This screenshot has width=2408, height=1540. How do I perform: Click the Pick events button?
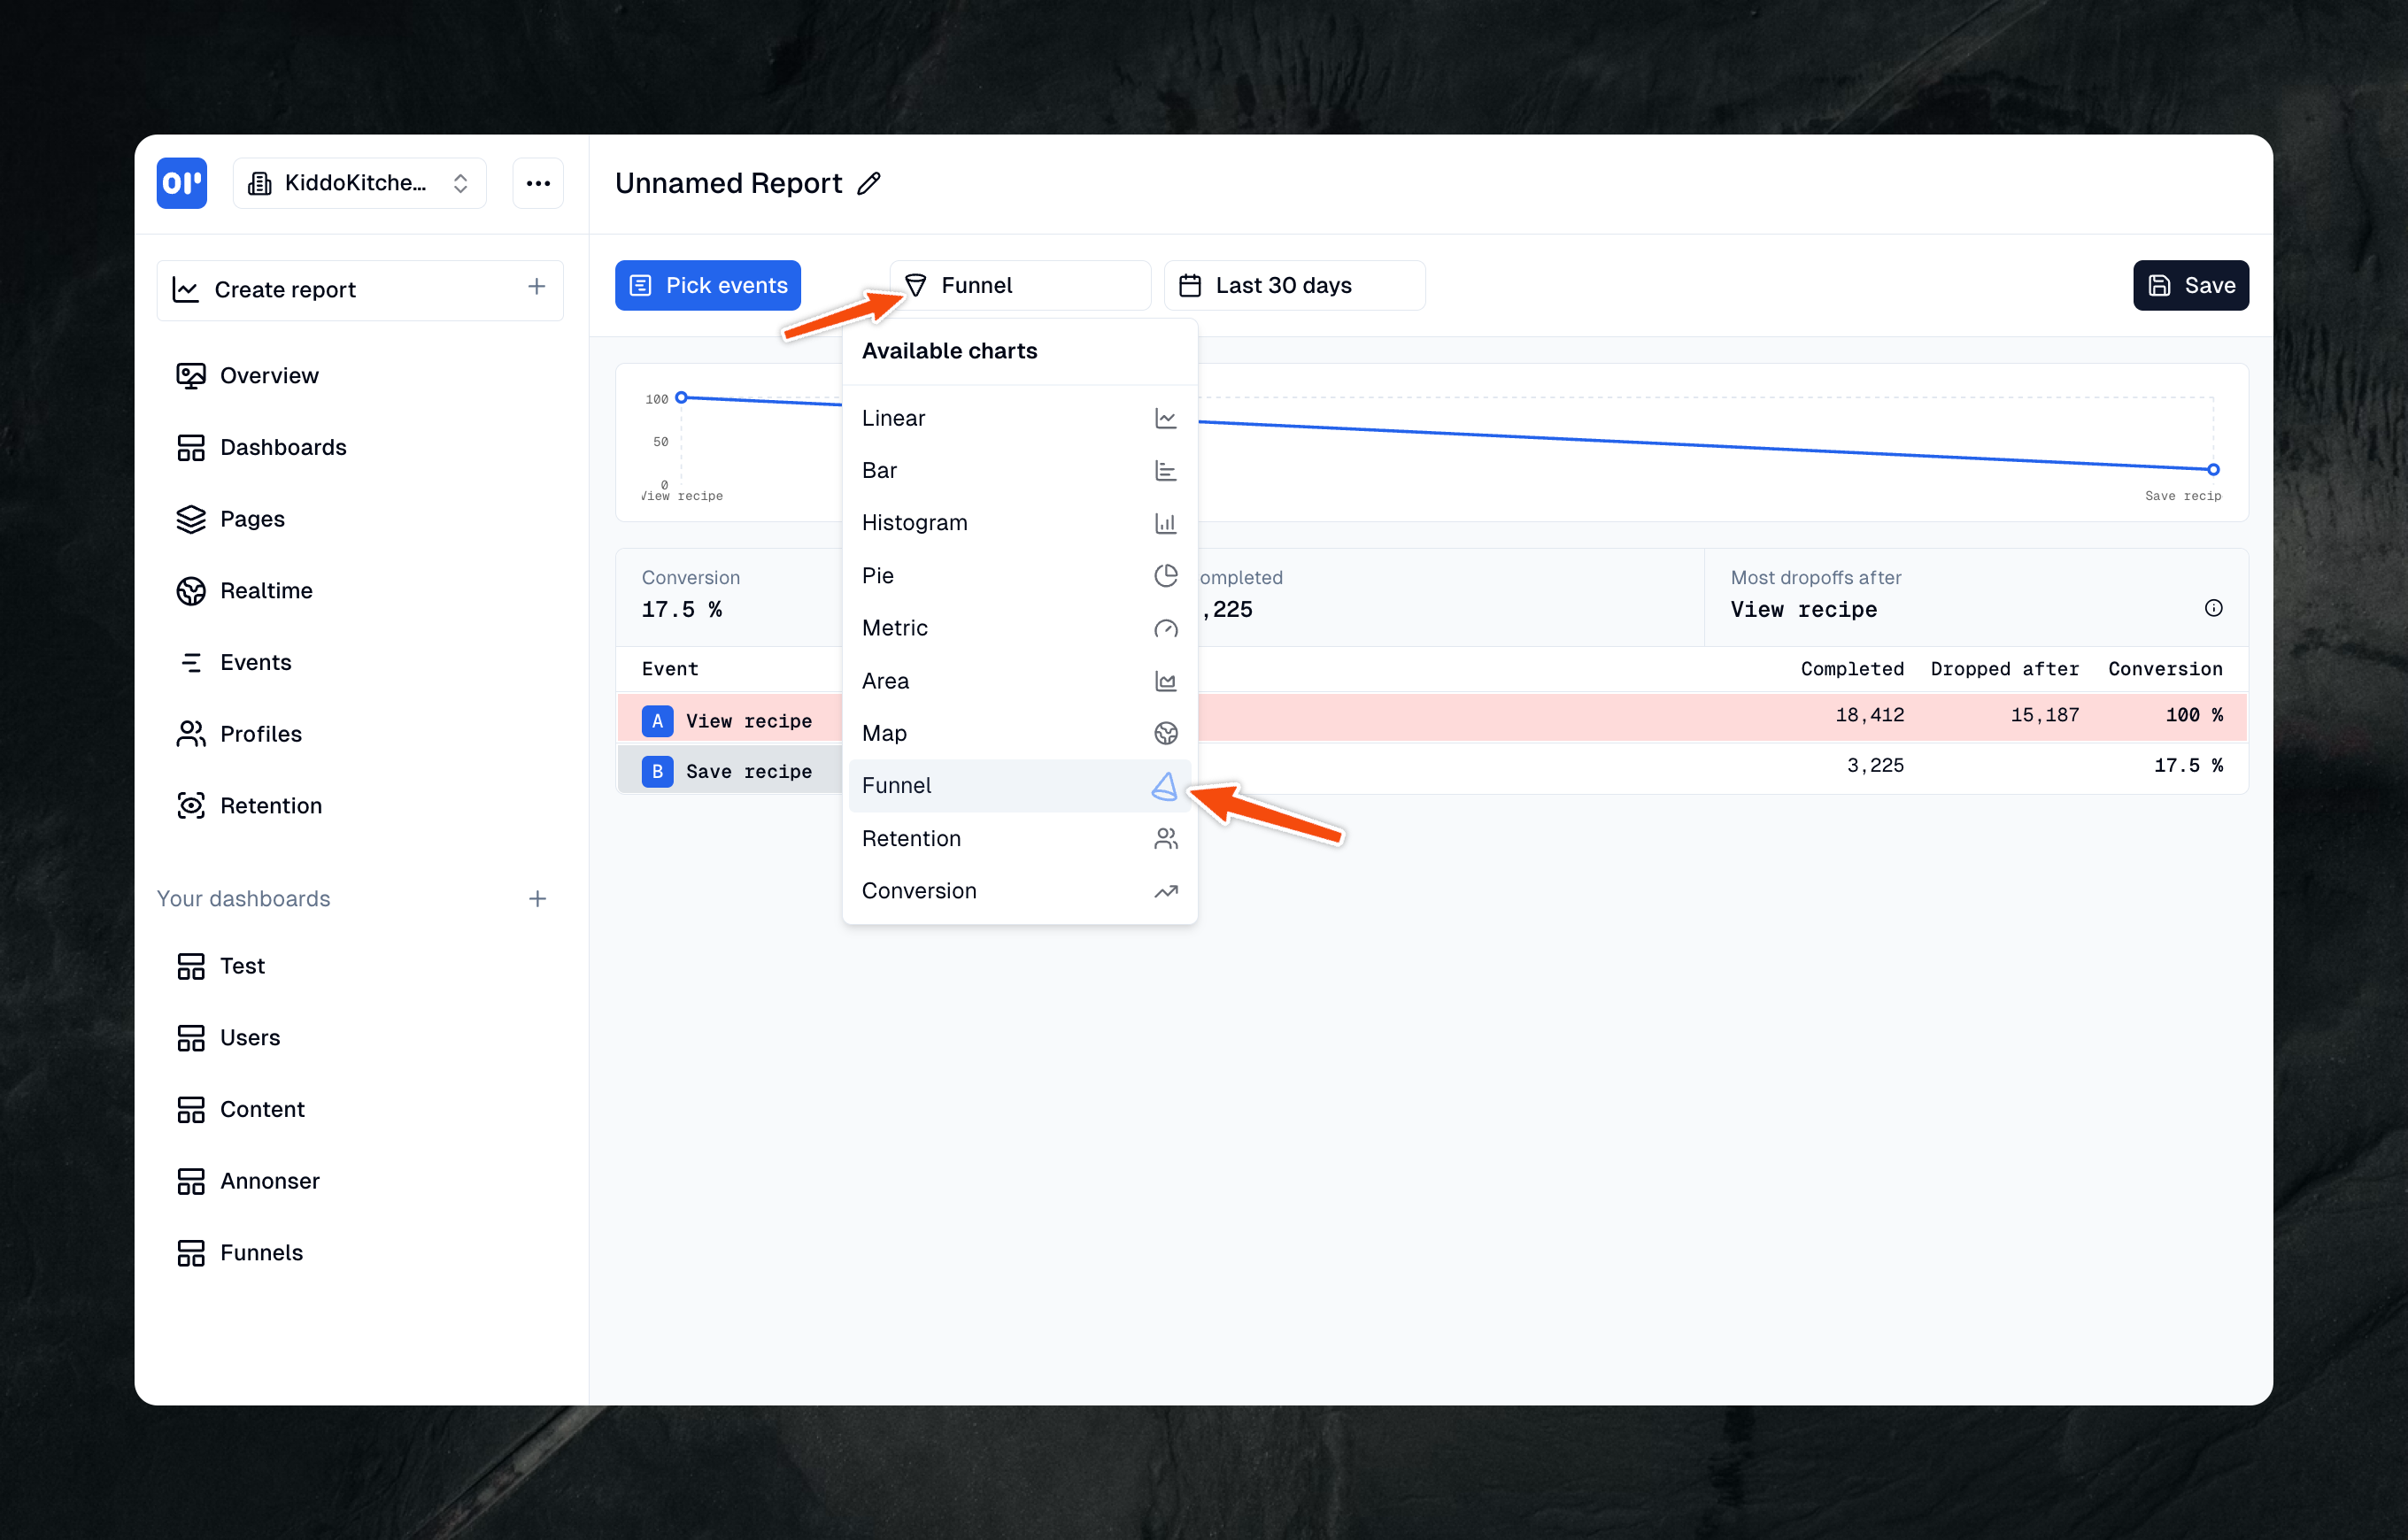[707, 285]
